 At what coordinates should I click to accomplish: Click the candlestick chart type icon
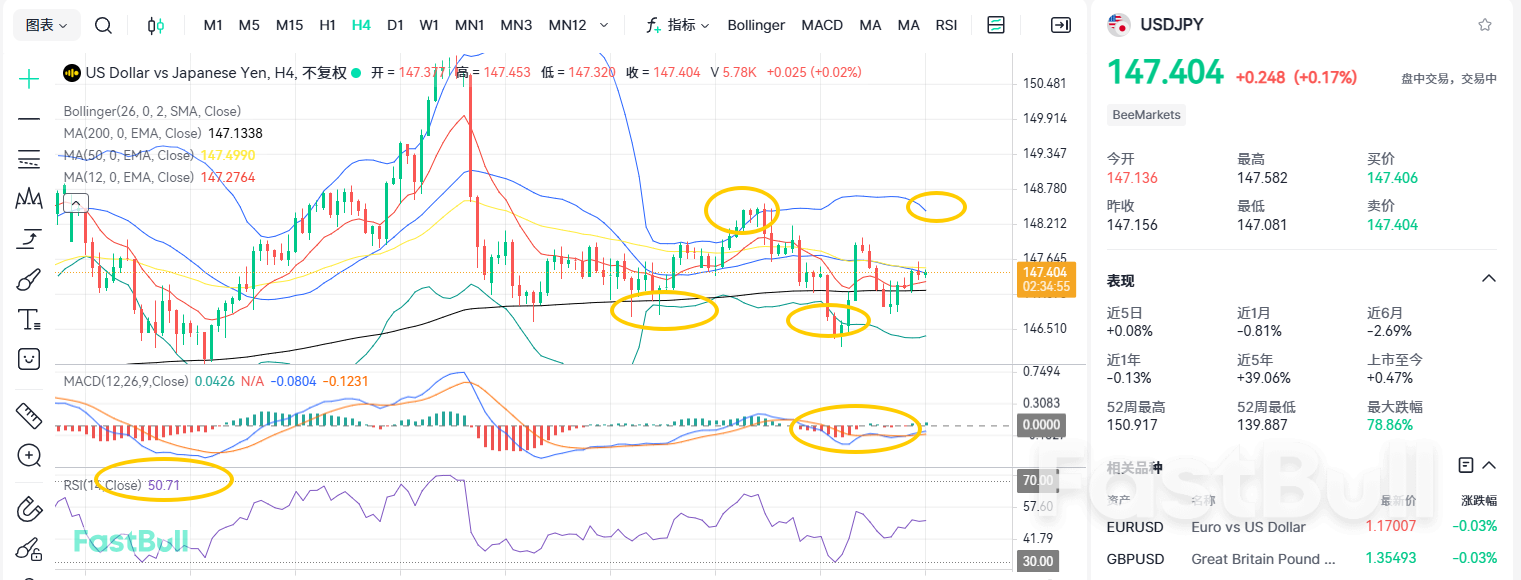155,25
